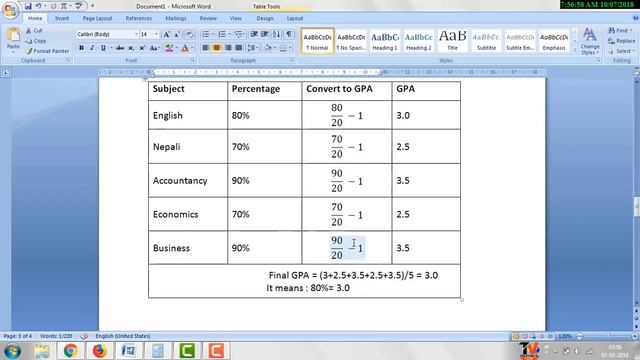Open the Table Tools Design tab
The image size is (640, 360).
pos(265,18)
